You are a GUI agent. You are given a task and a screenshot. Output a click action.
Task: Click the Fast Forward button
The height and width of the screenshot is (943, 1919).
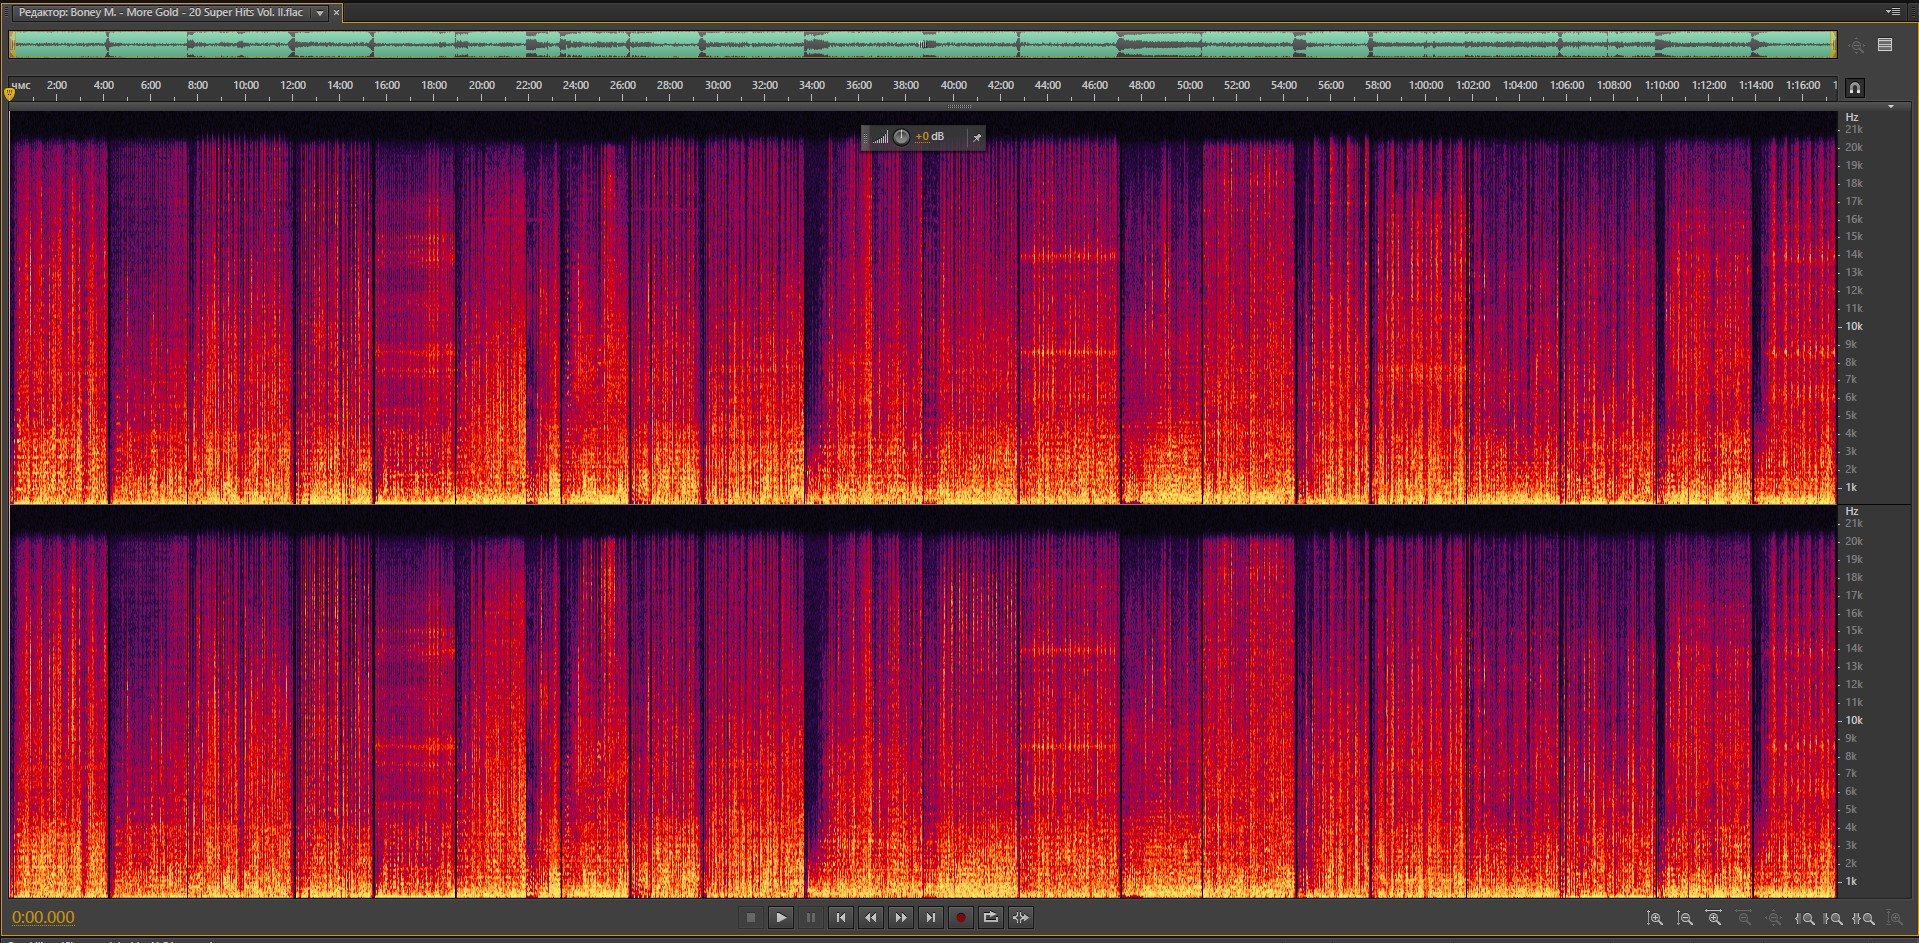click(901, 917)
